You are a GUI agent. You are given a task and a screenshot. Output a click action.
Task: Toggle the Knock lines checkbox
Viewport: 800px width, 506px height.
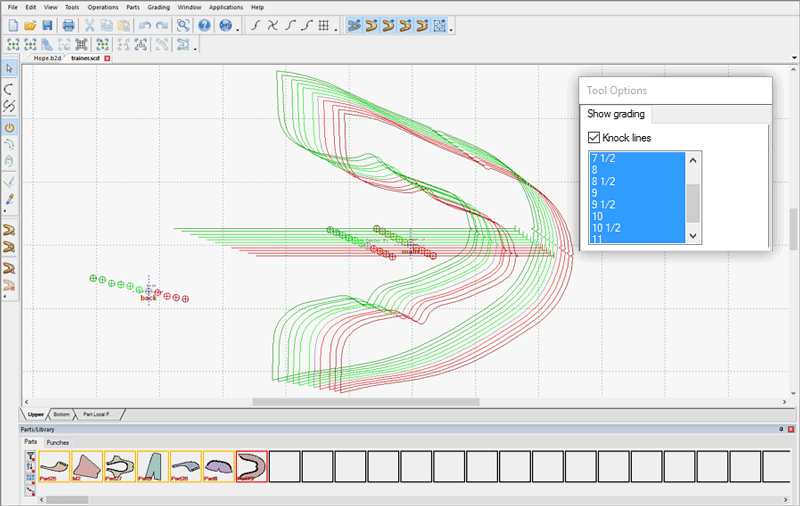click(594, 137)
